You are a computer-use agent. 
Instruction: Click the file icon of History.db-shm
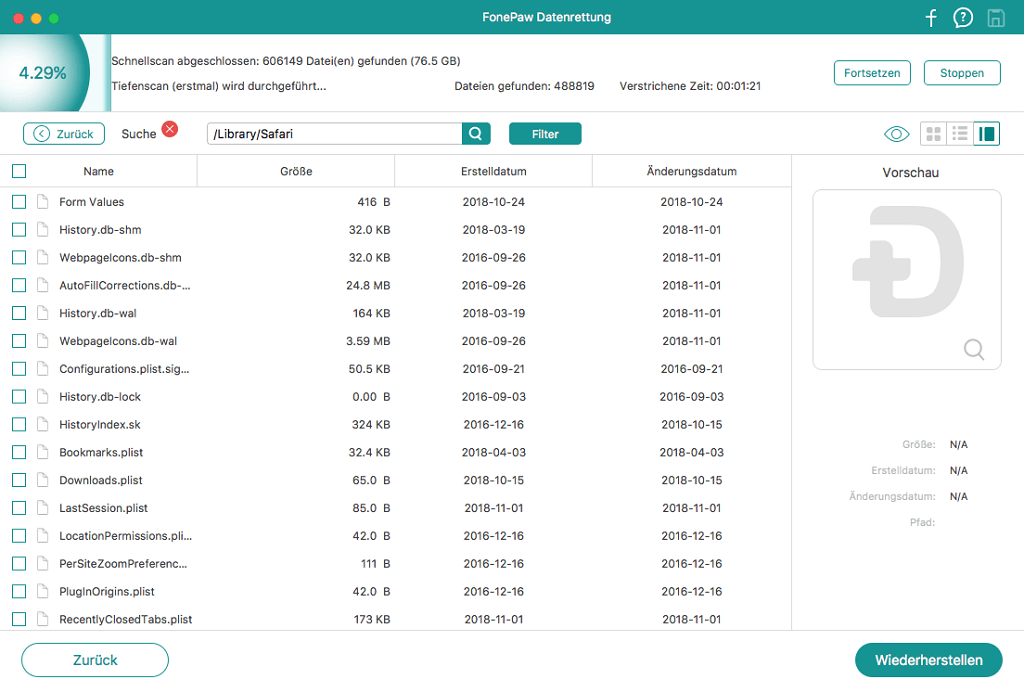point(42,230)
